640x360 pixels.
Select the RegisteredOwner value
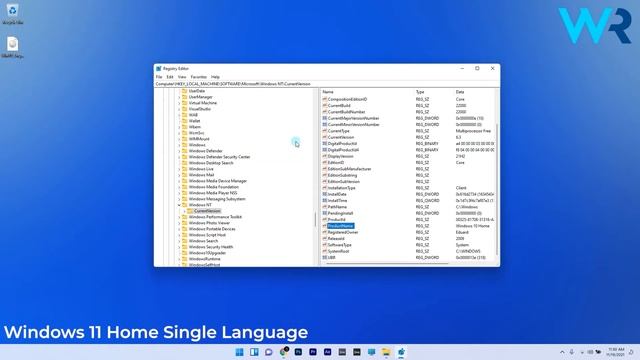tap(342, 232)
